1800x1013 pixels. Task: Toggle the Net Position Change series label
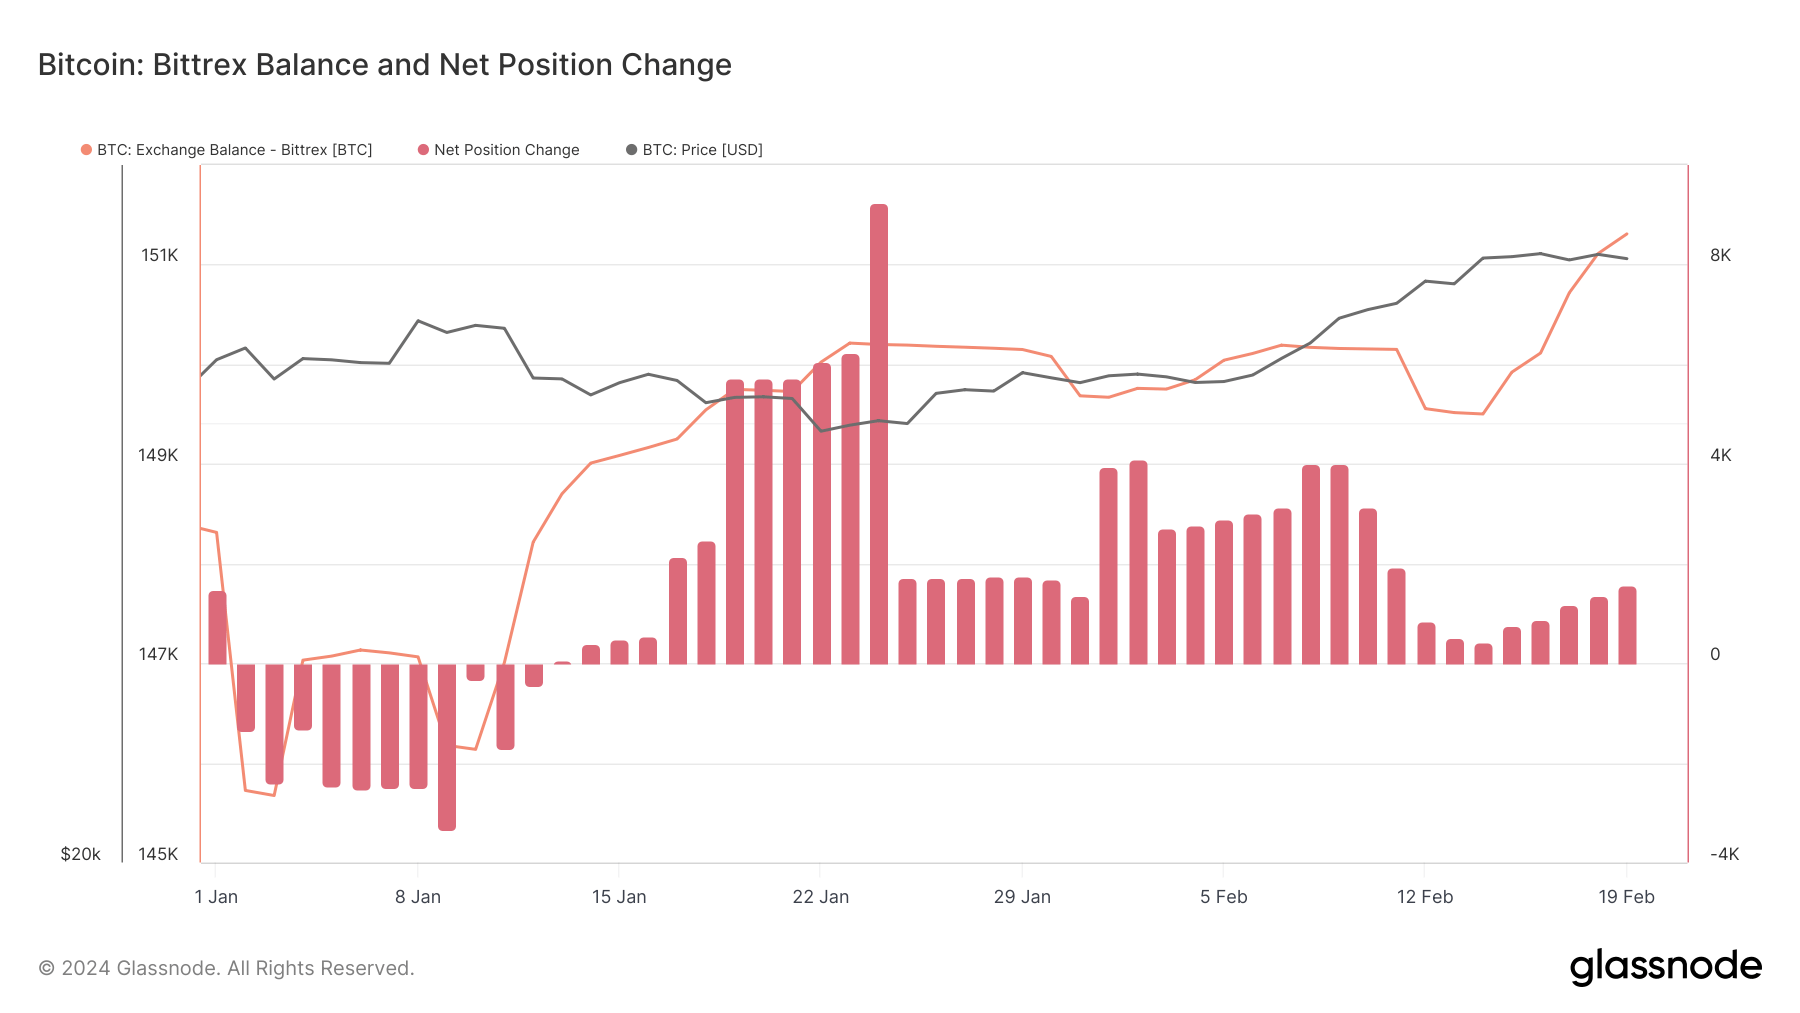(x=506, y=150)
